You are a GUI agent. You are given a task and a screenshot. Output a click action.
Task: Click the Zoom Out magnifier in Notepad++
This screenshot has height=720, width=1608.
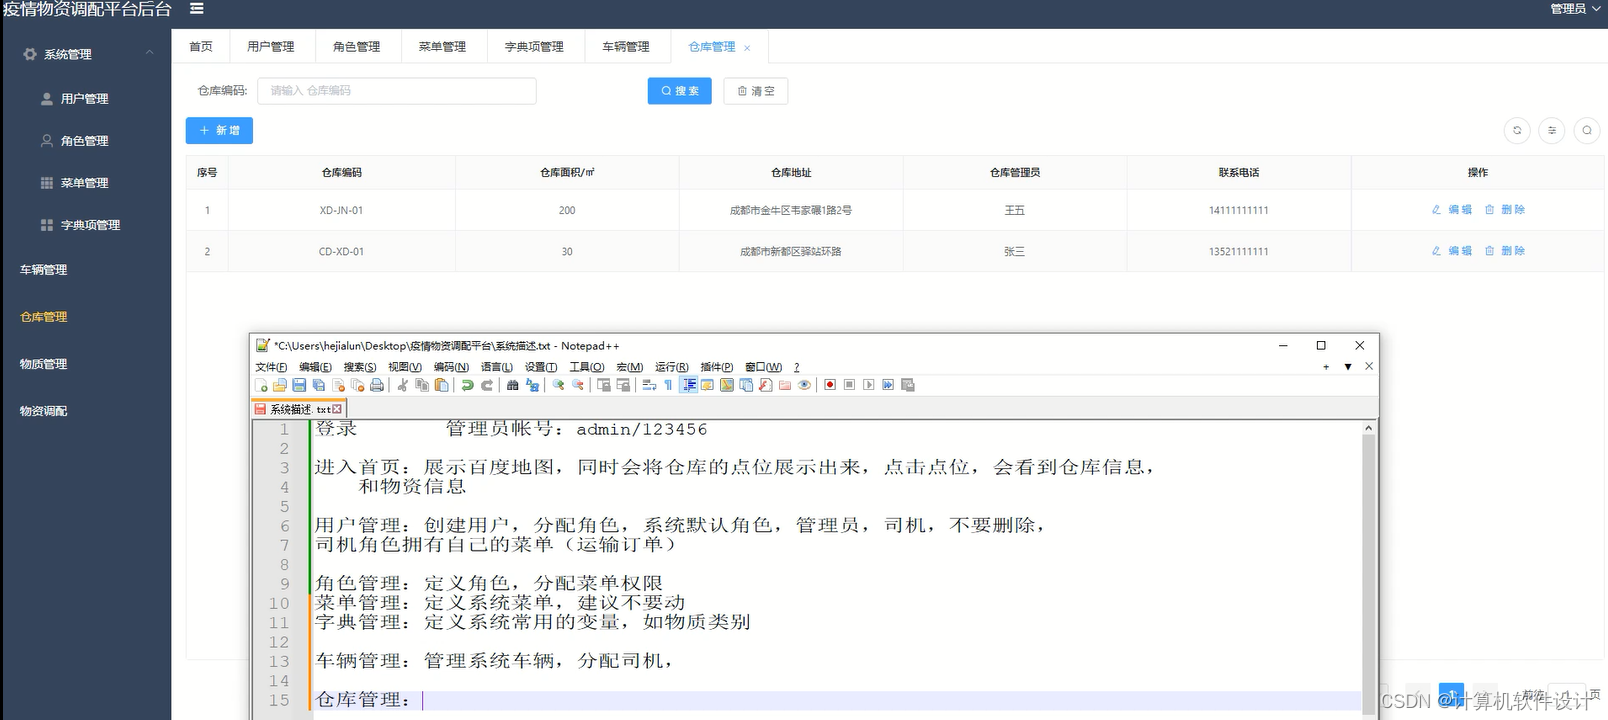click(578, 385)
